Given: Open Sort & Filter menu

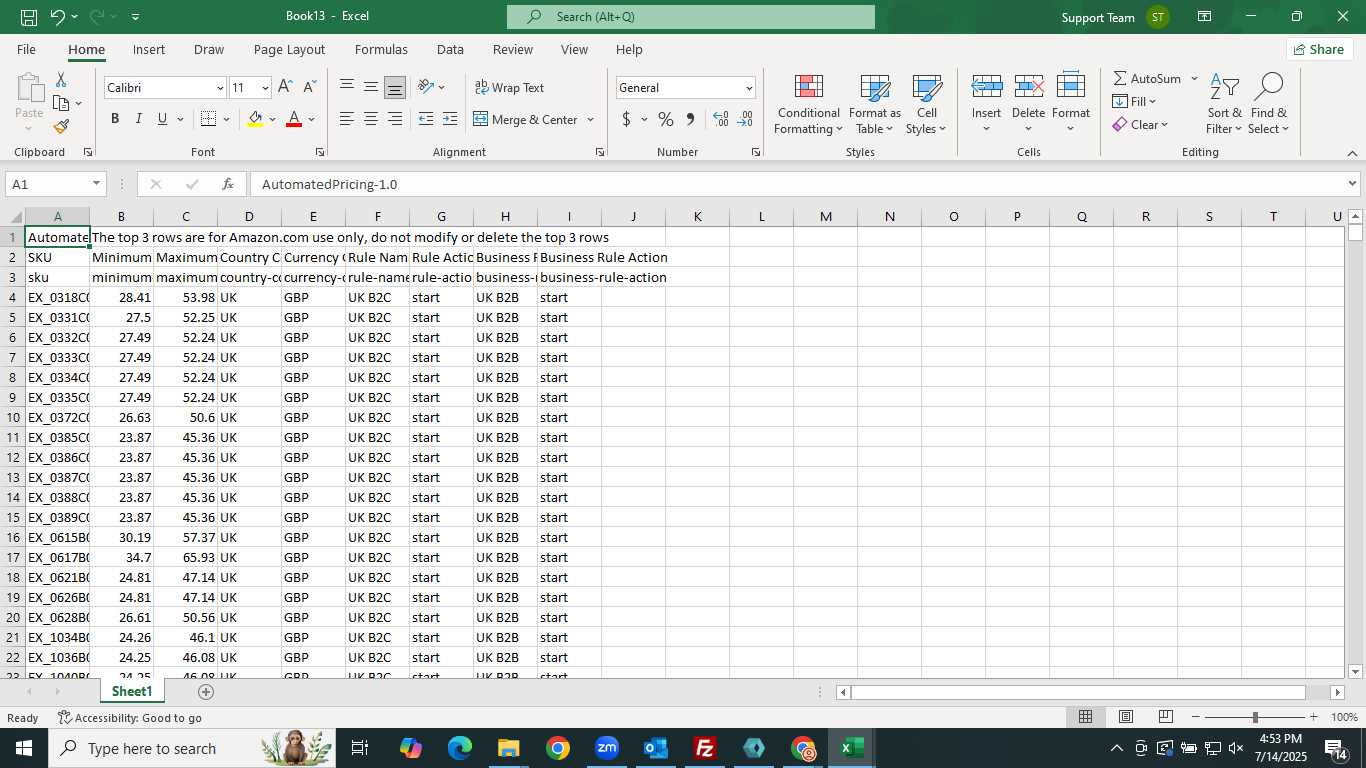Looking at the screenshot, I should pos(1224,104).
